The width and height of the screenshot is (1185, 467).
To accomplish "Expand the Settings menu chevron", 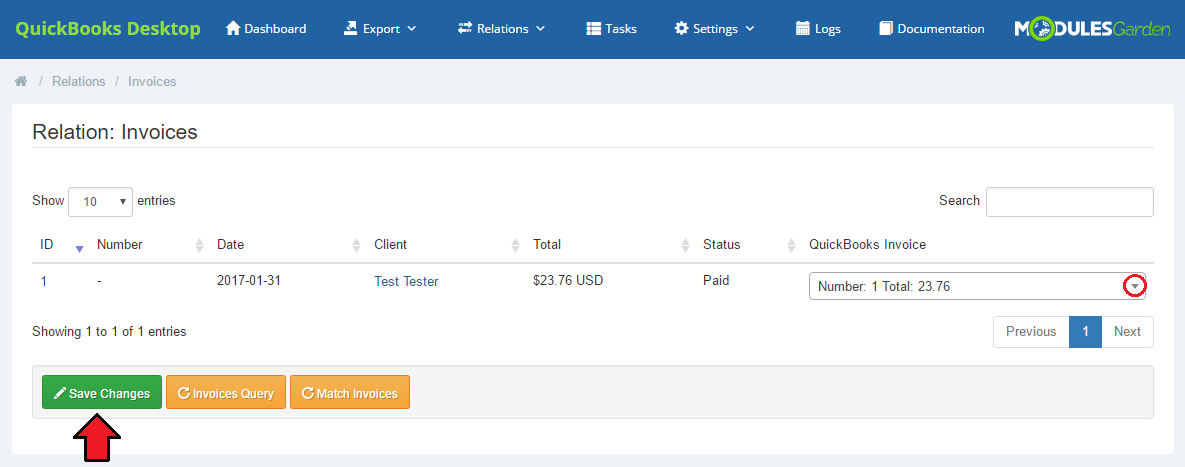I will (x=750, y=29).
